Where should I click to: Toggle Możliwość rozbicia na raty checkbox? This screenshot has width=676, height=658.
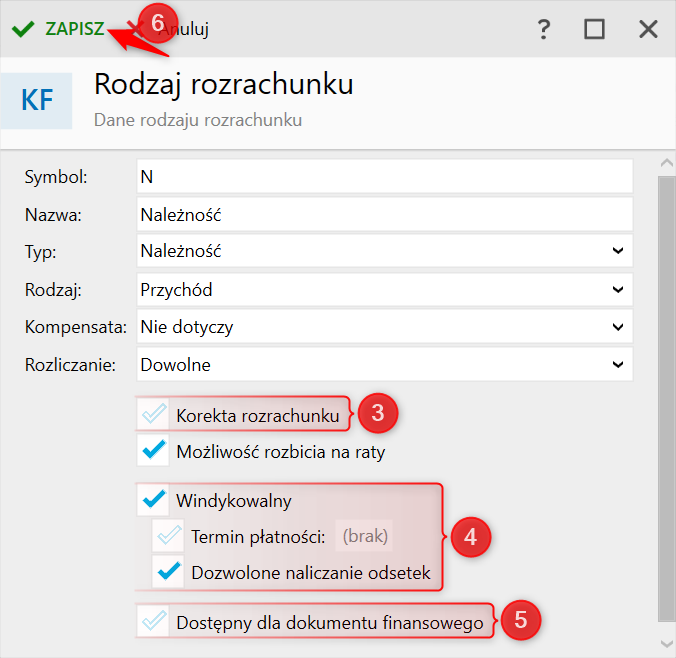click(x=153, y=451)
